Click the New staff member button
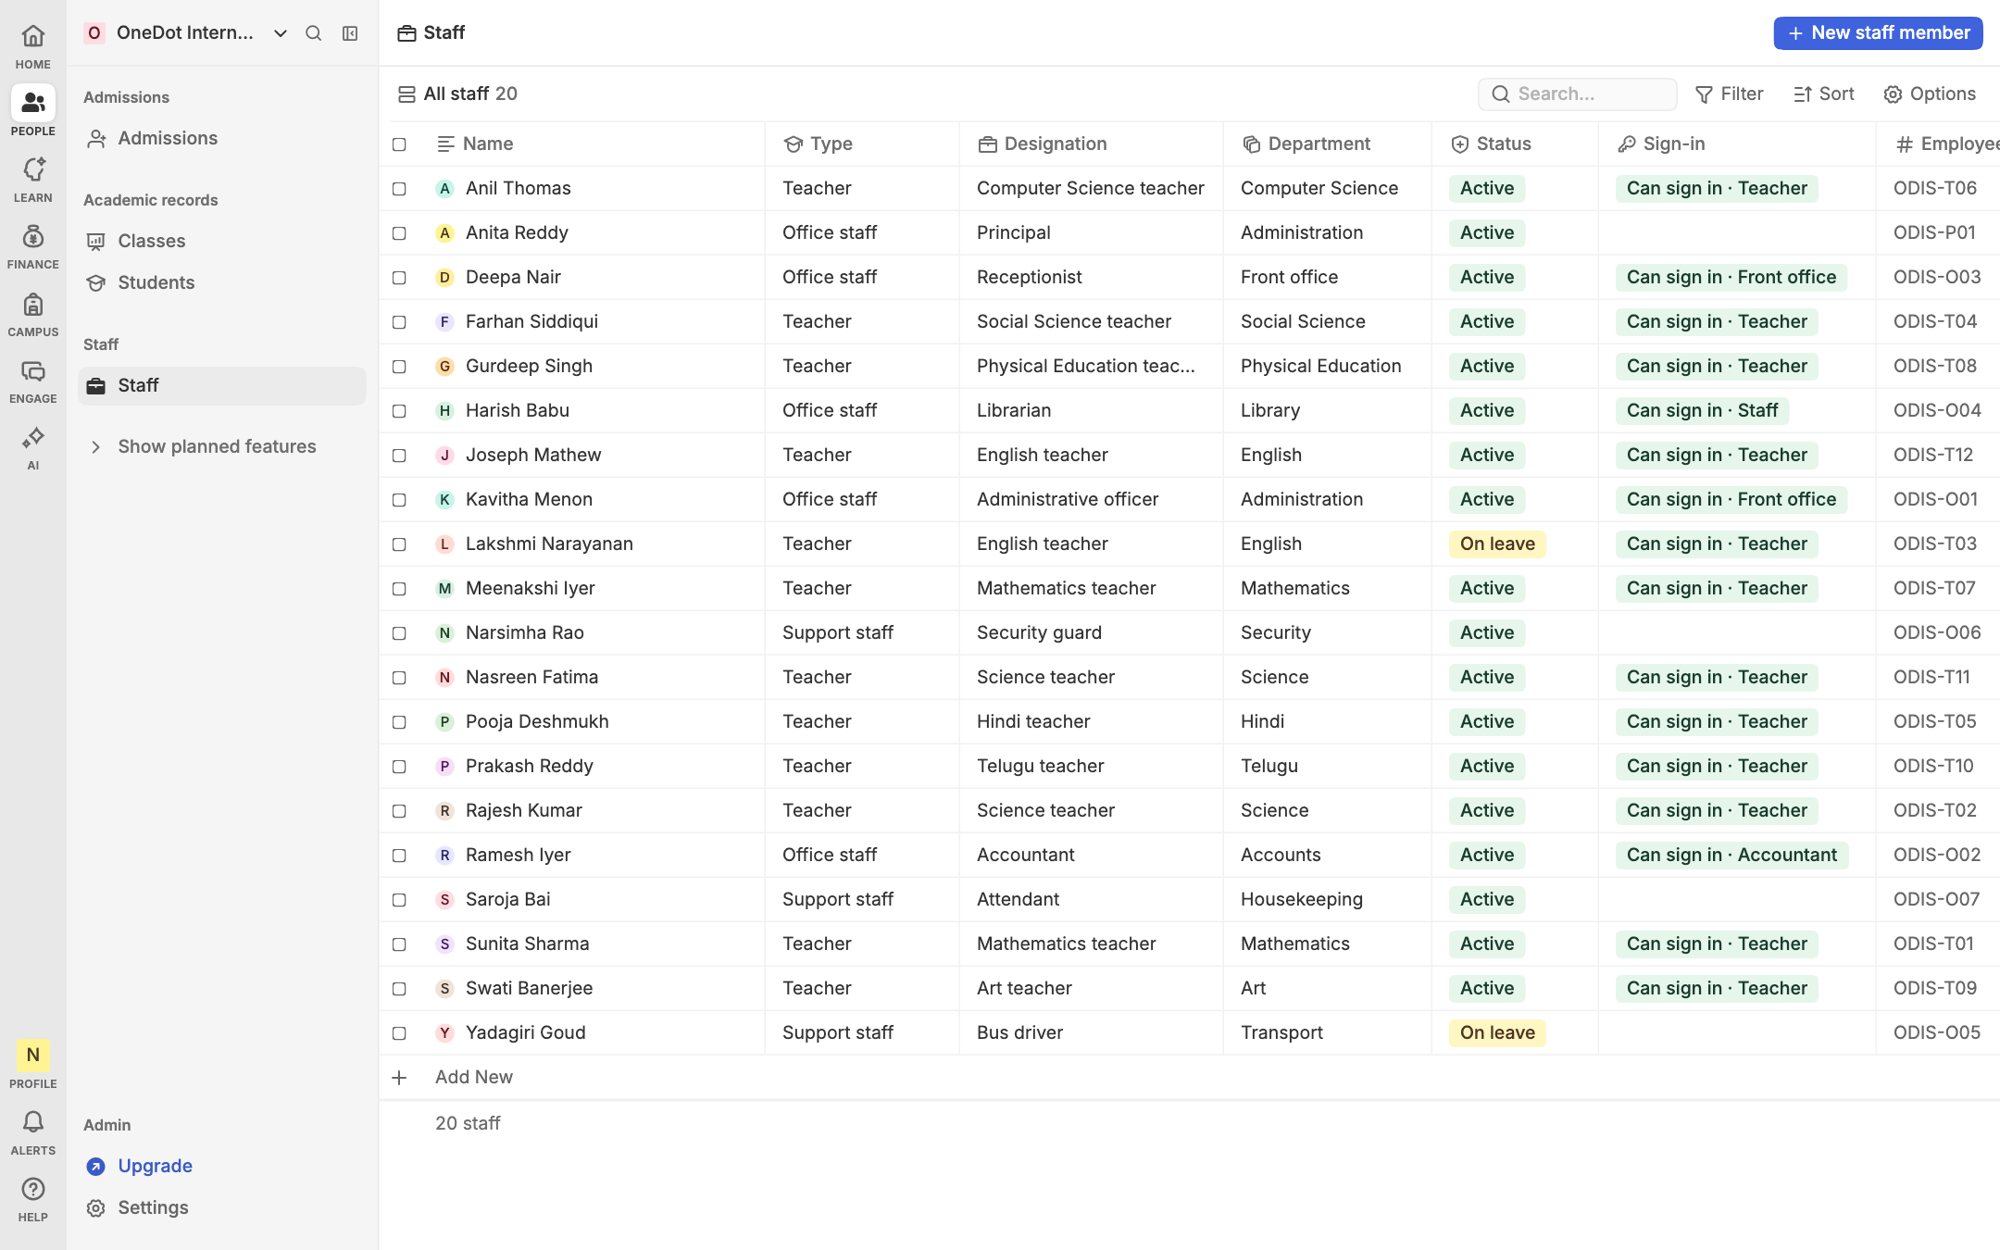2000x1250 pixels. (x=1878, y=33)
